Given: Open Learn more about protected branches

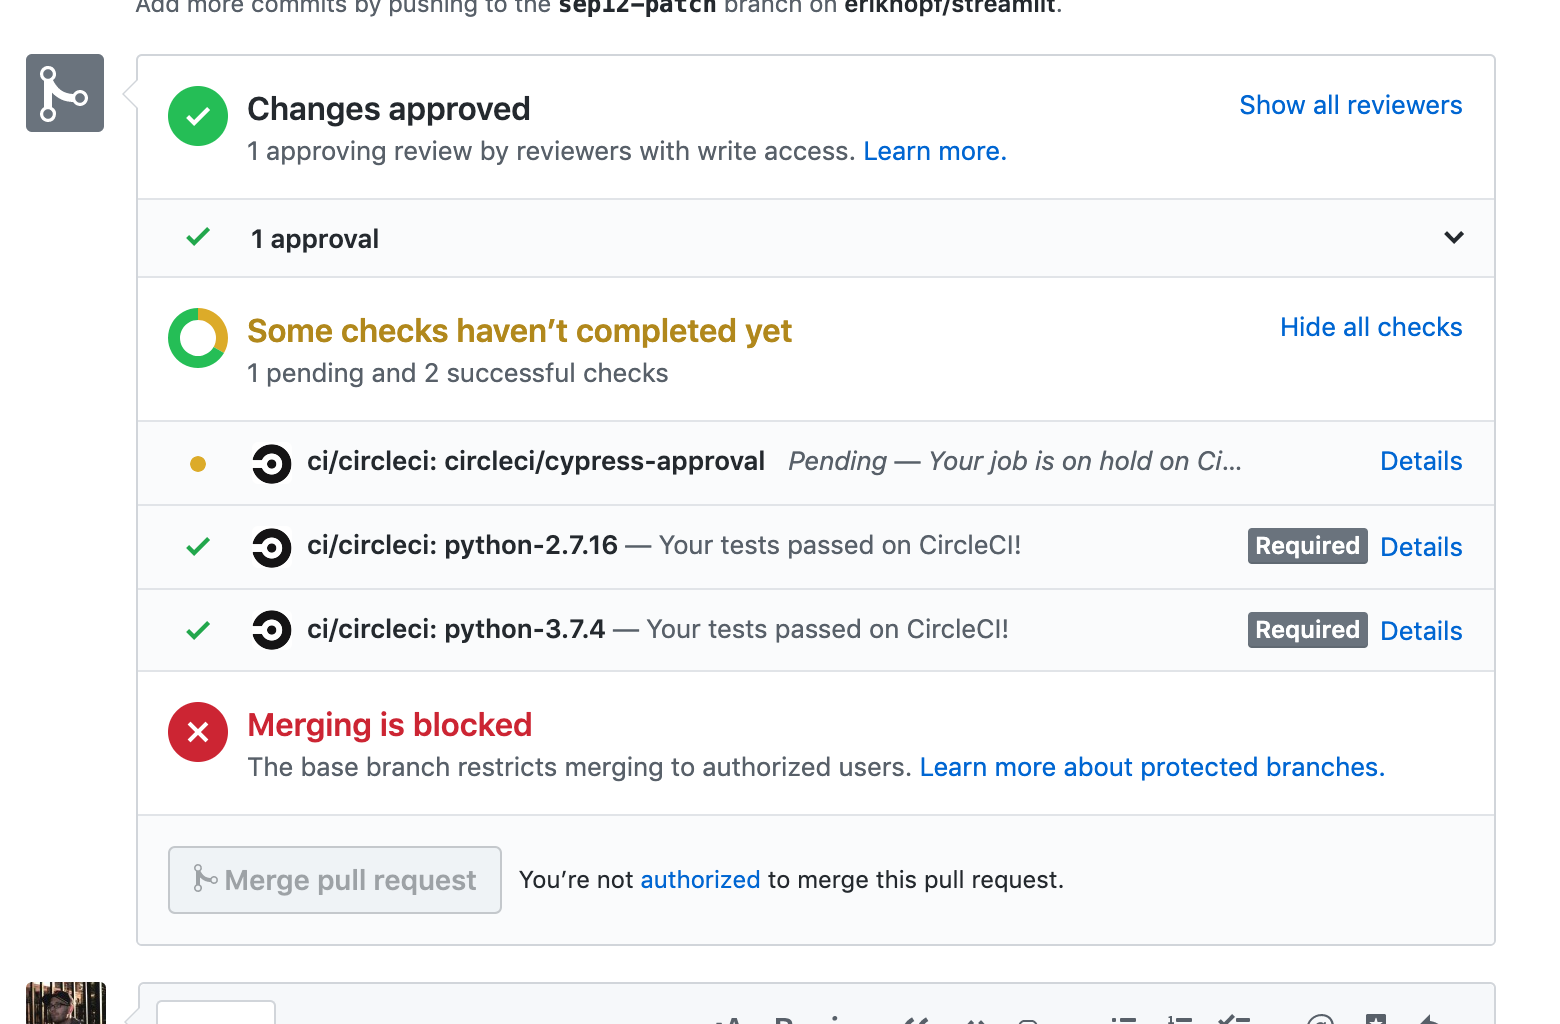Looking at the screenshot, I should click(1152, 767).
